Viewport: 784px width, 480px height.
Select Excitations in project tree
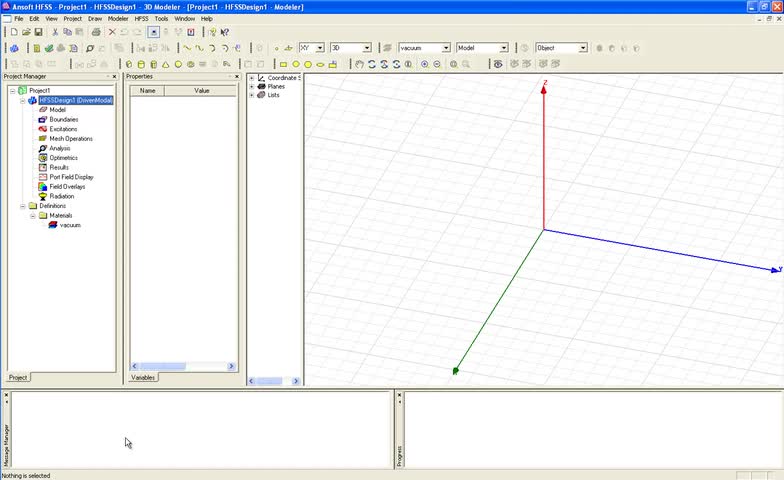point(63,129)
